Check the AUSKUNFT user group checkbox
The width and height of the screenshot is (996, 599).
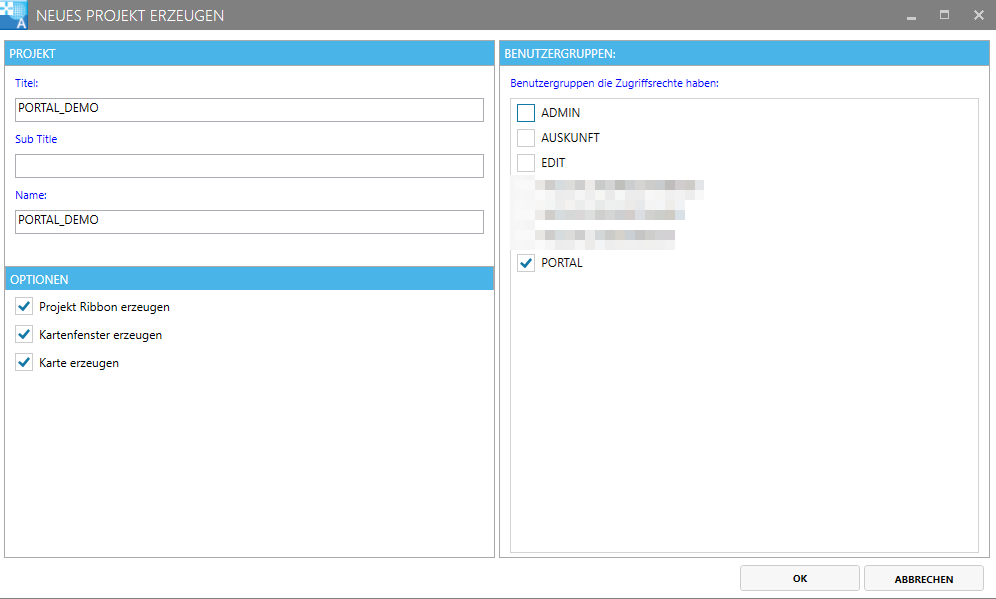pyautogui.click(x=526, y=138)
